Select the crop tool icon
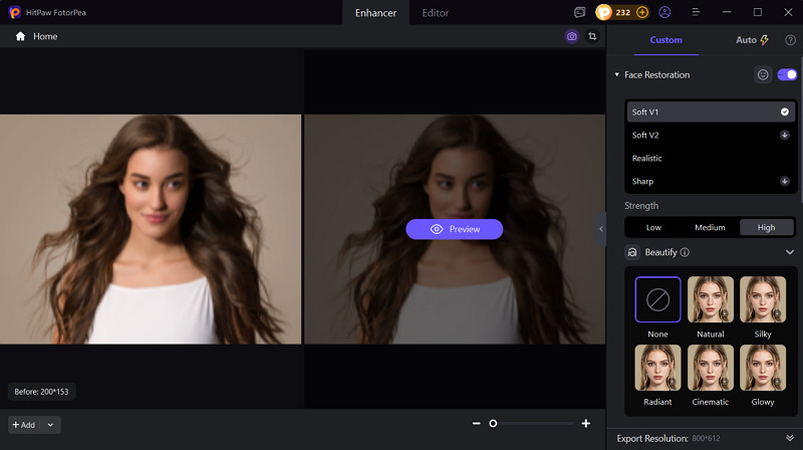The width and height of the screenshot is (803, 450). (593, 36)
